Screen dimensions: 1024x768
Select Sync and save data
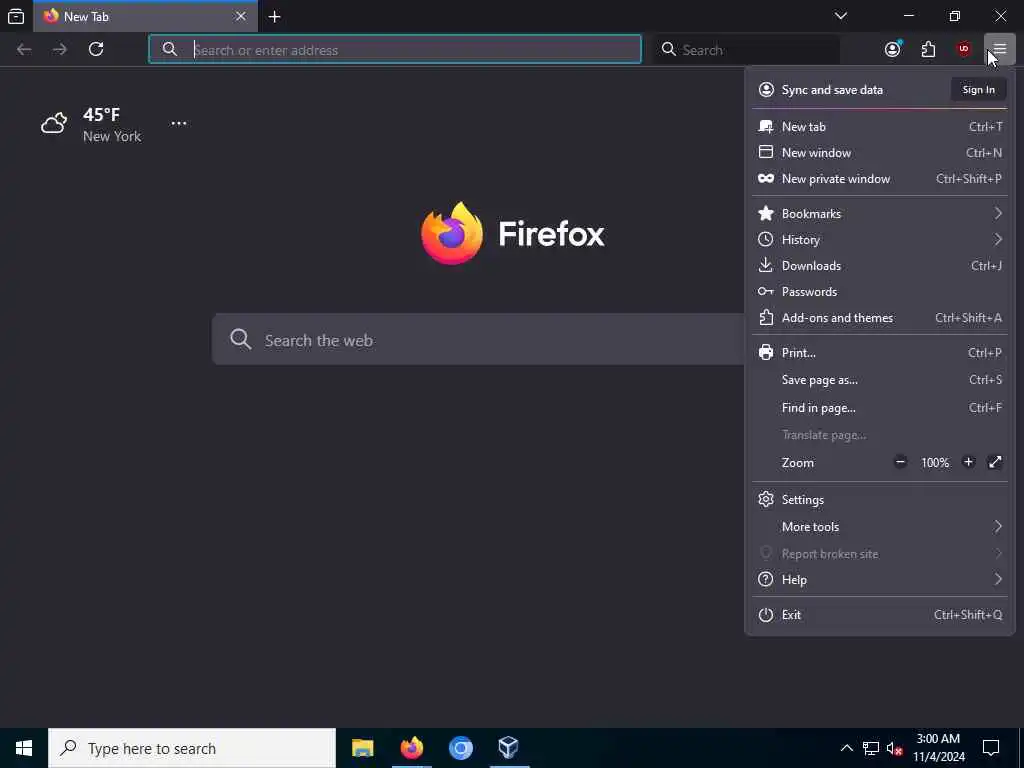pyautogui.click(x=832, y=90)
